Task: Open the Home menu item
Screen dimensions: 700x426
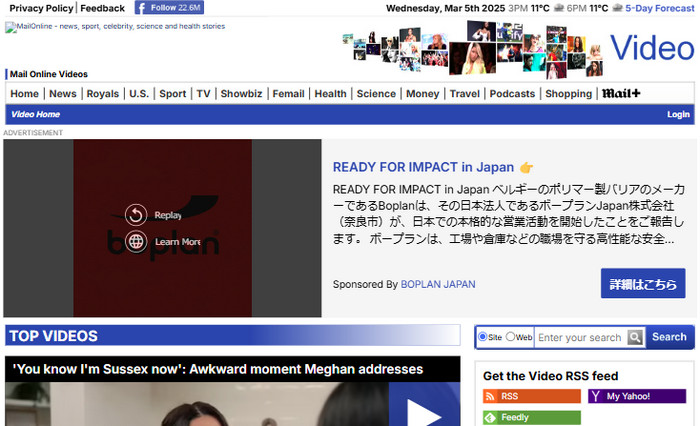Action: [x=25, y=94]
